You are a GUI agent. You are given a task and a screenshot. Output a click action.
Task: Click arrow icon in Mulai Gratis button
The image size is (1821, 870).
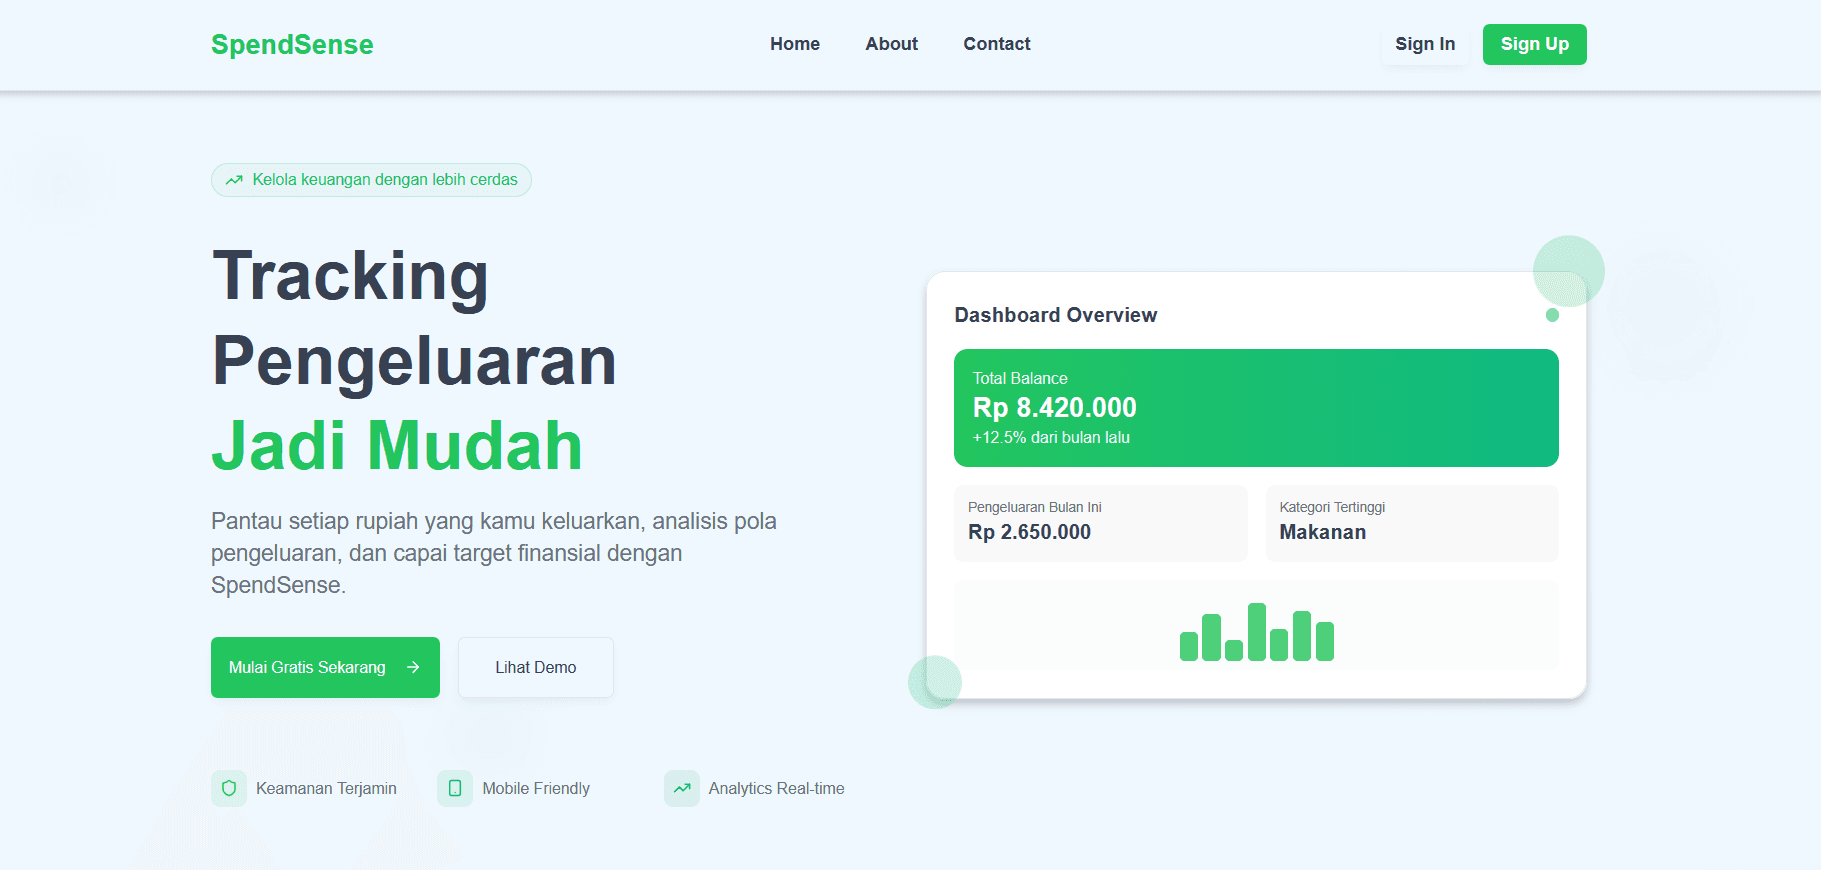coord(413,667)
